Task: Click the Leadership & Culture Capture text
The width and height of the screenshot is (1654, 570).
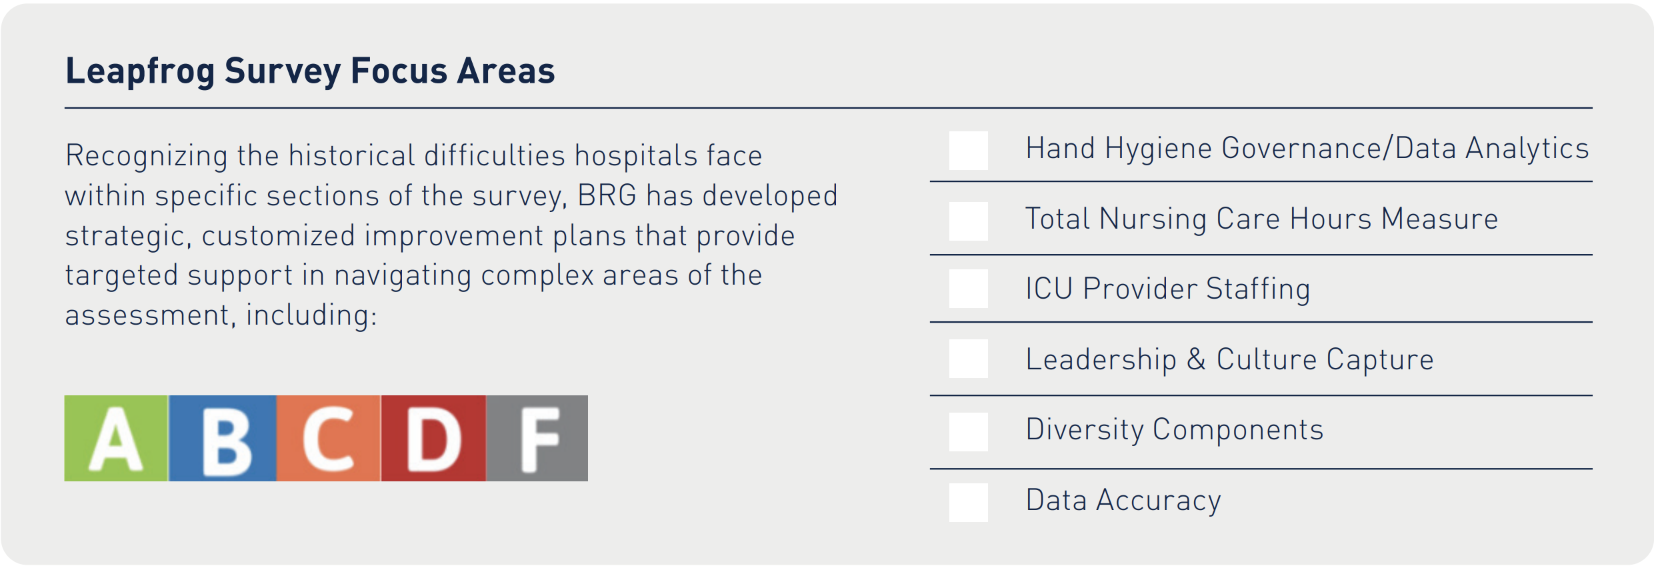Action: (1229, 360)
